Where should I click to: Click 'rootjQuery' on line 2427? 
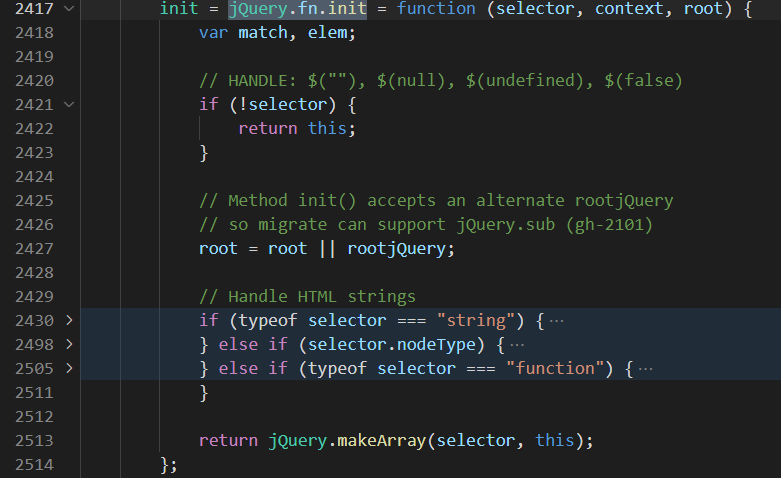(396, 248)
